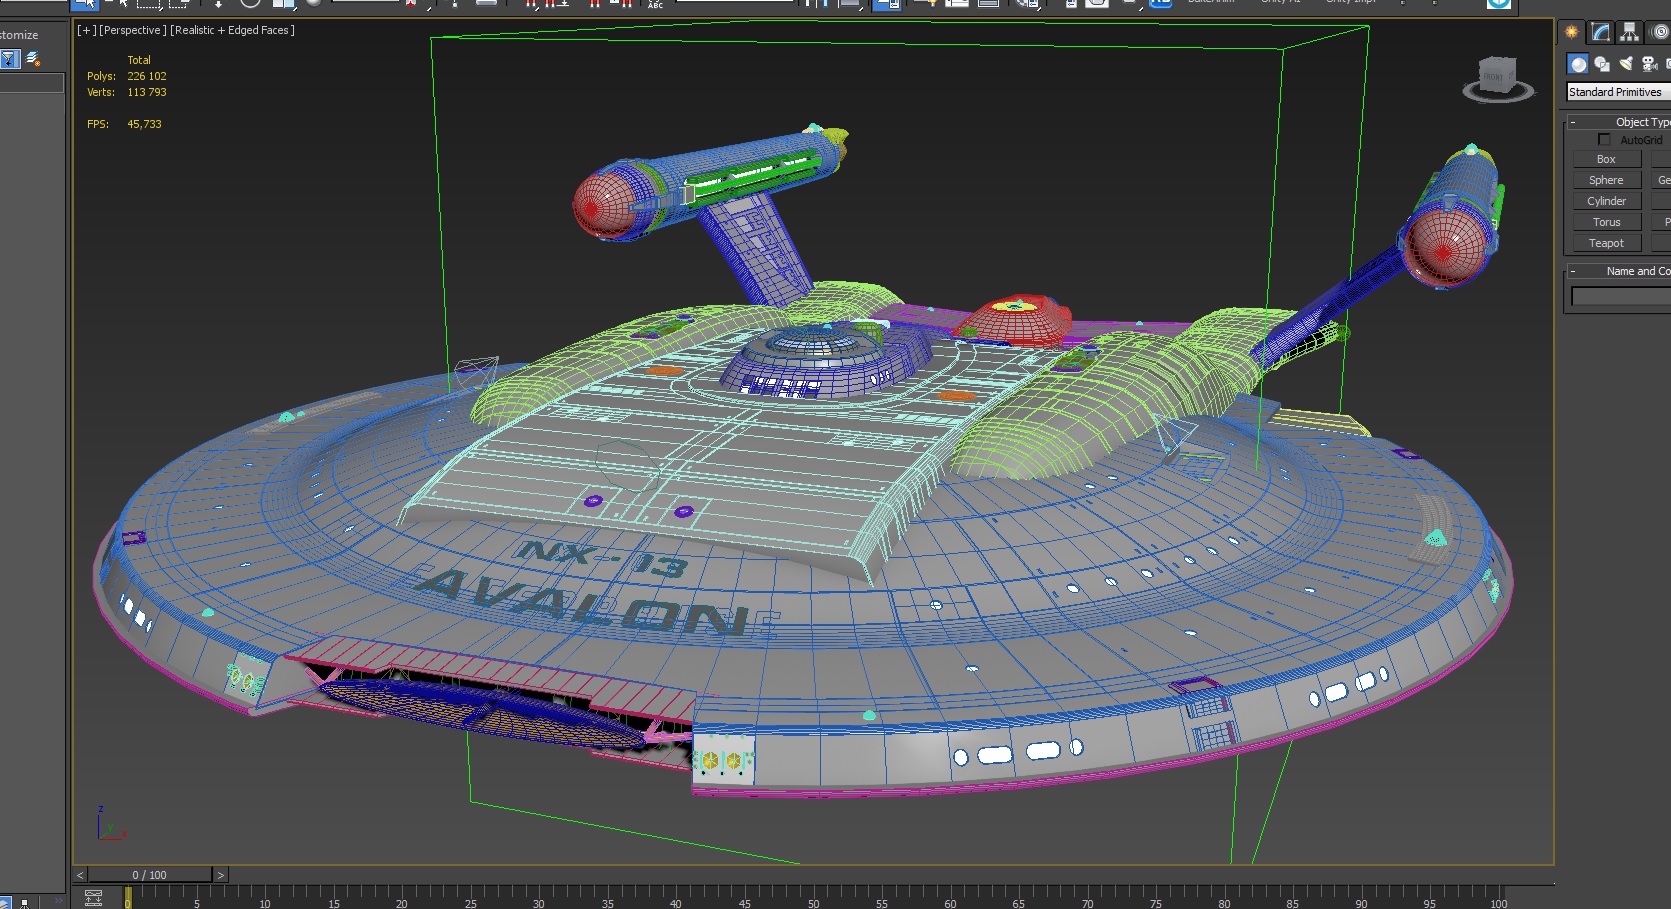Screen dimensions: 1671x909
Task: Step time slider back with left arrow
Action: coord(80,875)
